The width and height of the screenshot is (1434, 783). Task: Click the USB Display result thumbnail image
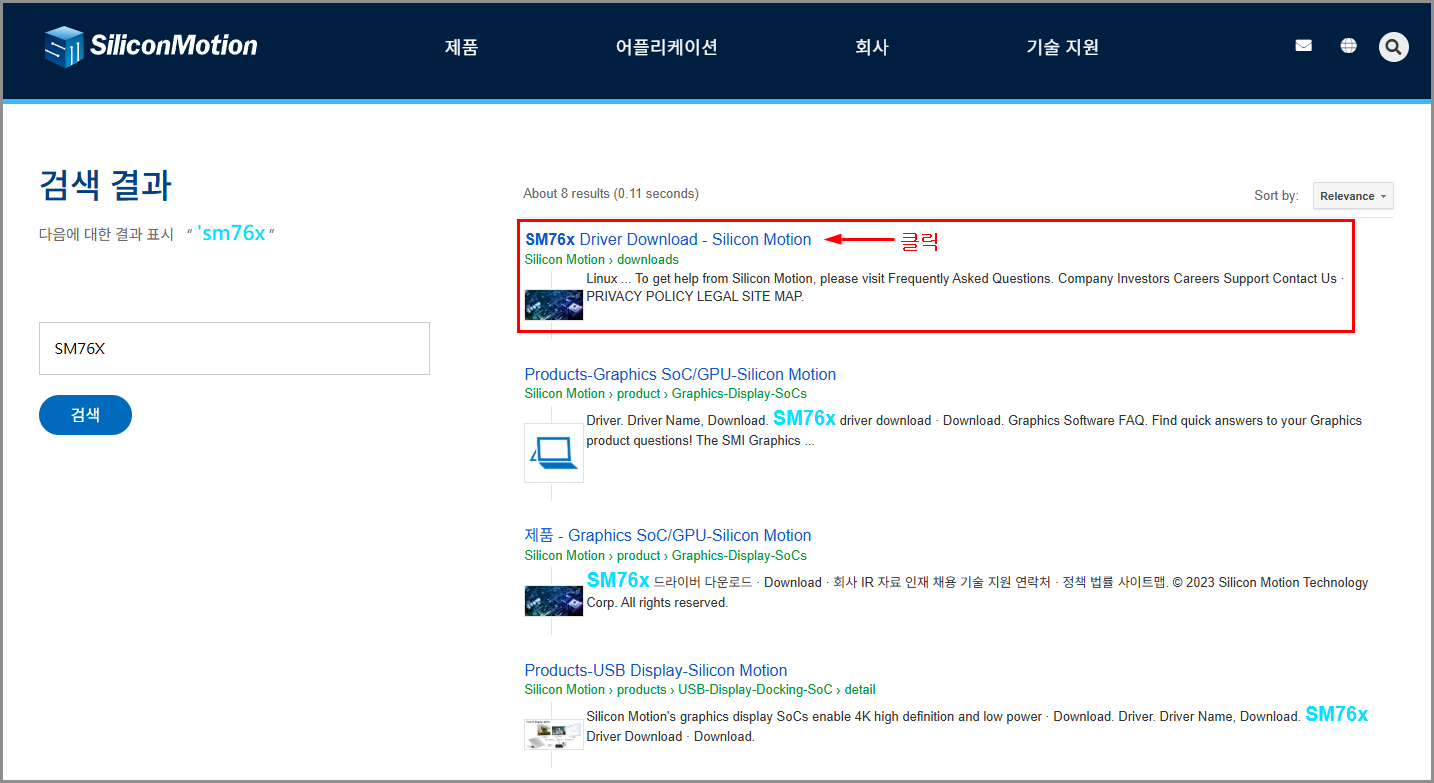553,733
